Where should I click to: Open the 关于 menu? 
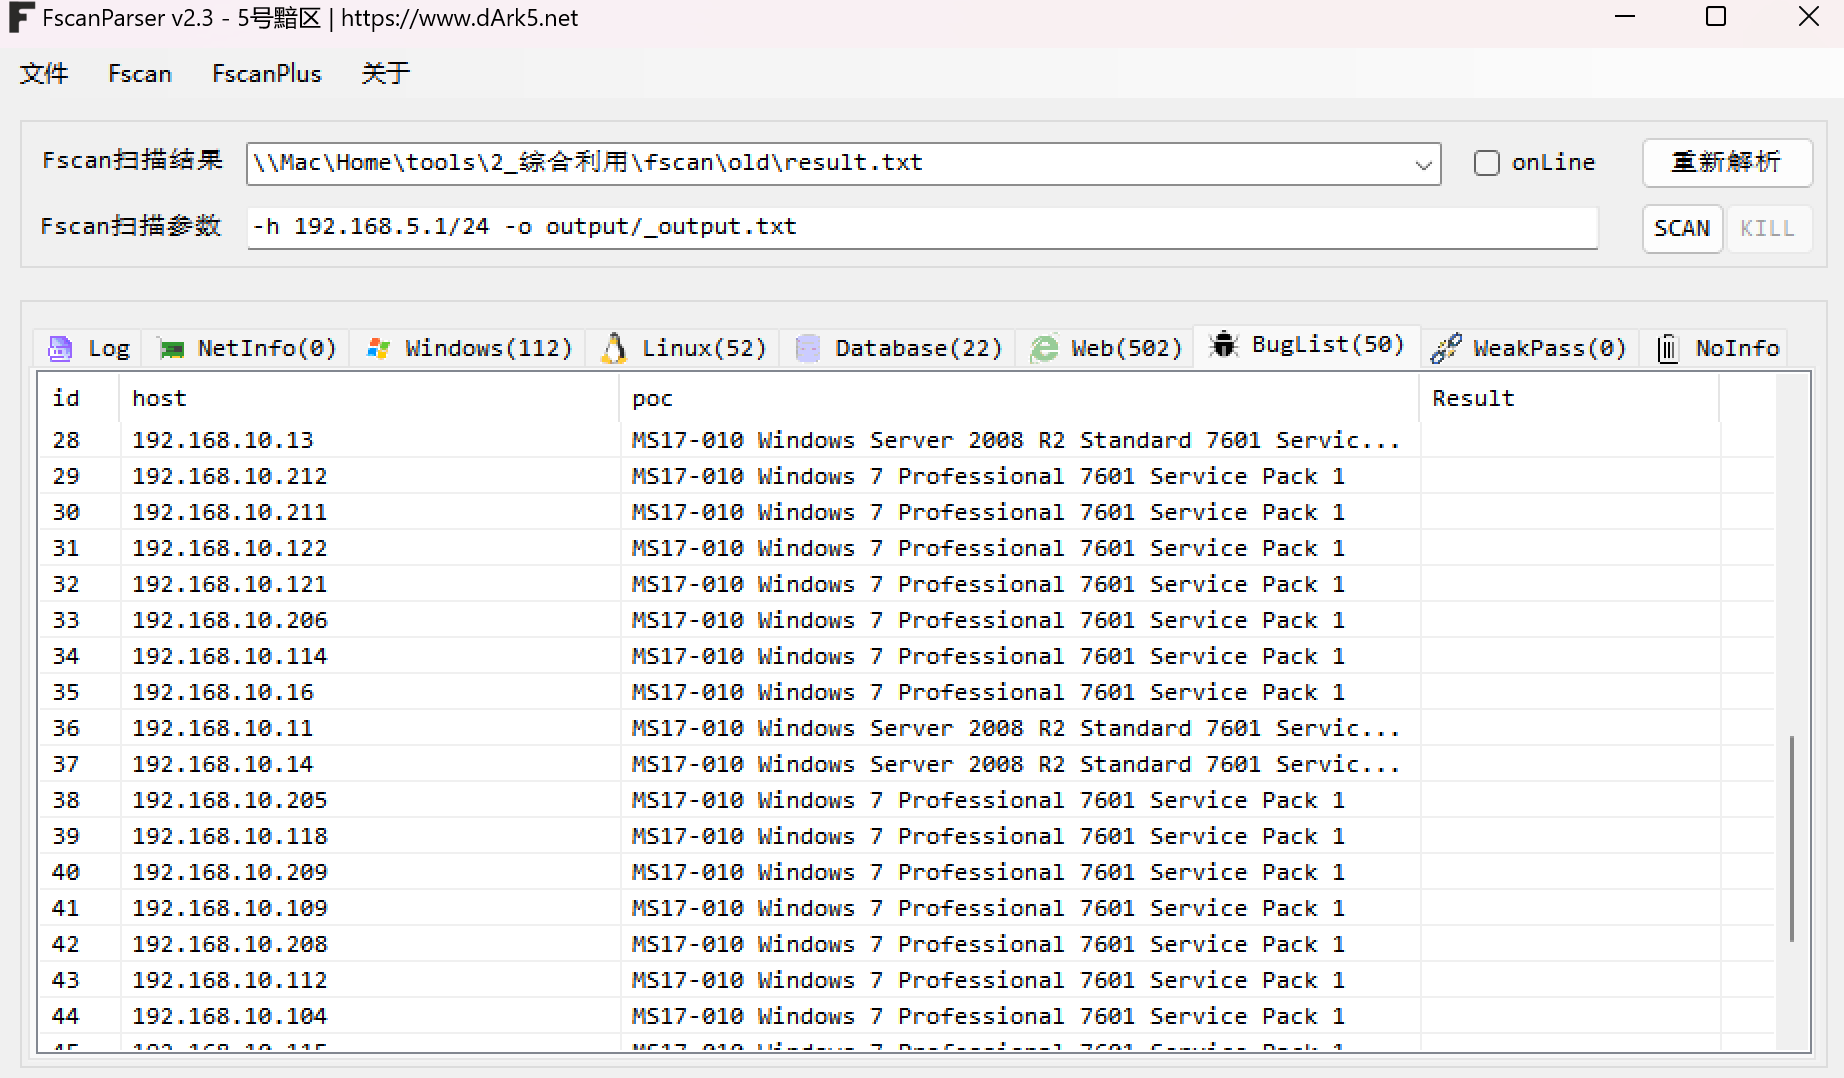pos(386,73)
